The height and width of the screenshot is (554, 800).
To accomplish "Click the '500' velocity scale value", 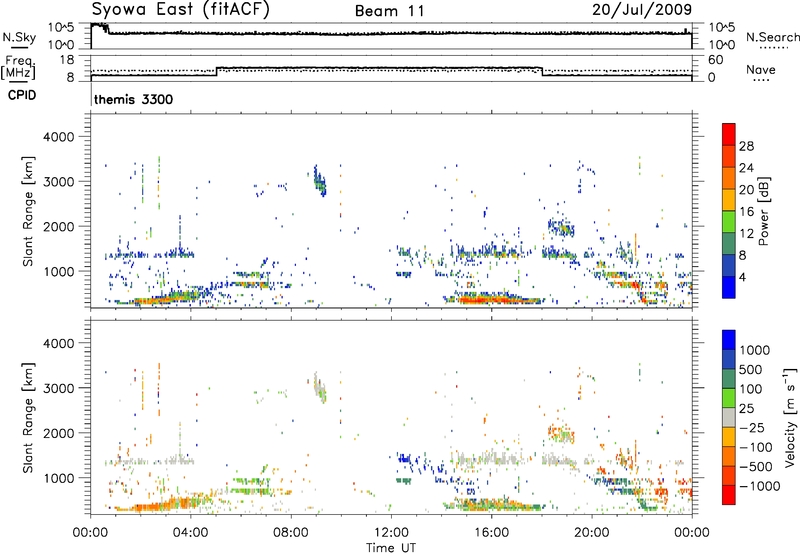I will coord(751,369).
